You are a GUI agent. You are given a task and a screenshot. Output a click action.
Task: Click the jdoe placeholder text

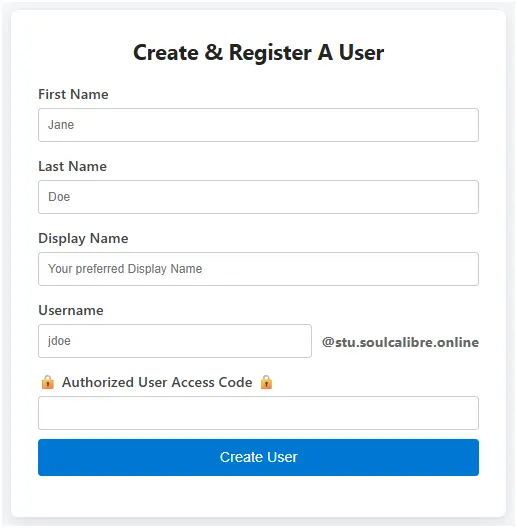(59, 341)
